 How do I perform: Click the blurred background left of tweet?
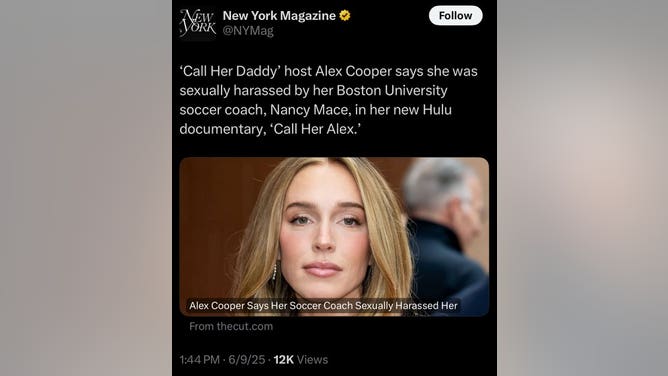pos(86,188)
